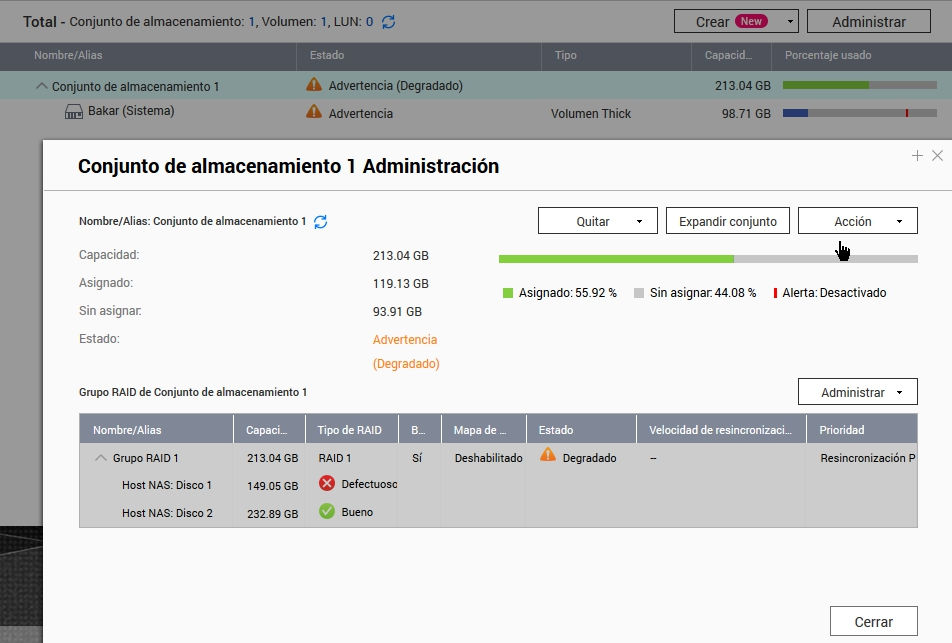Click warning icon in the Bakar volume row
The image size is (952, 643).
314,113
